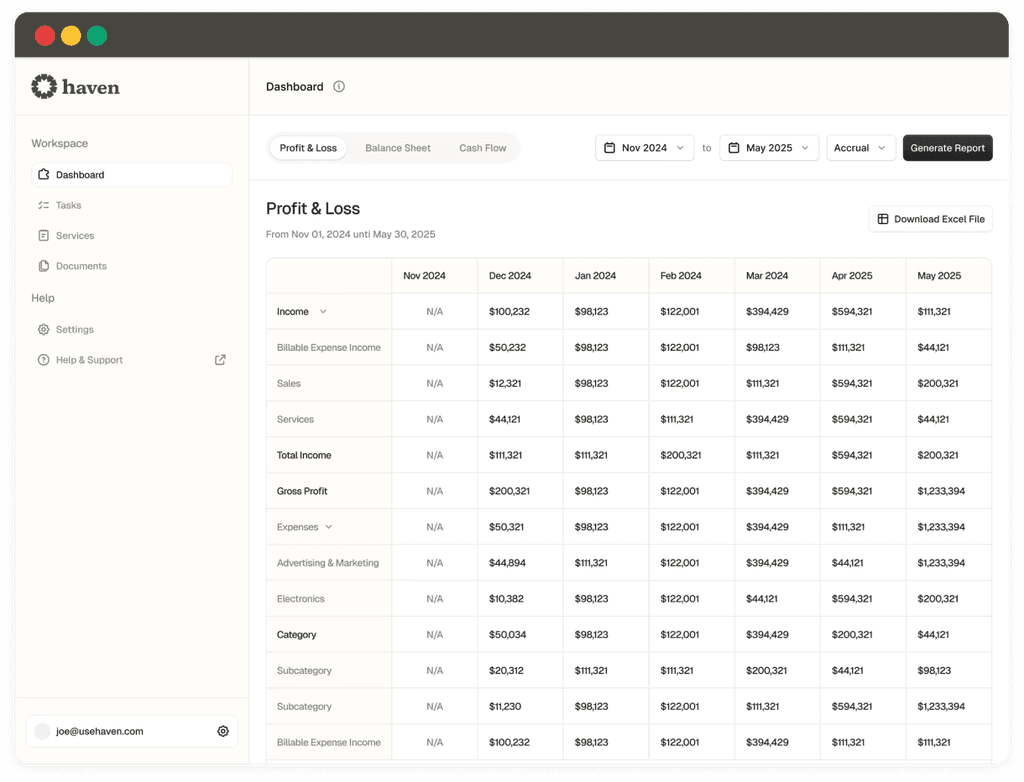Collapse the Expenses row group
Image resolution: width=1024 pixels, height=782 pixels.
click(329, 527)
